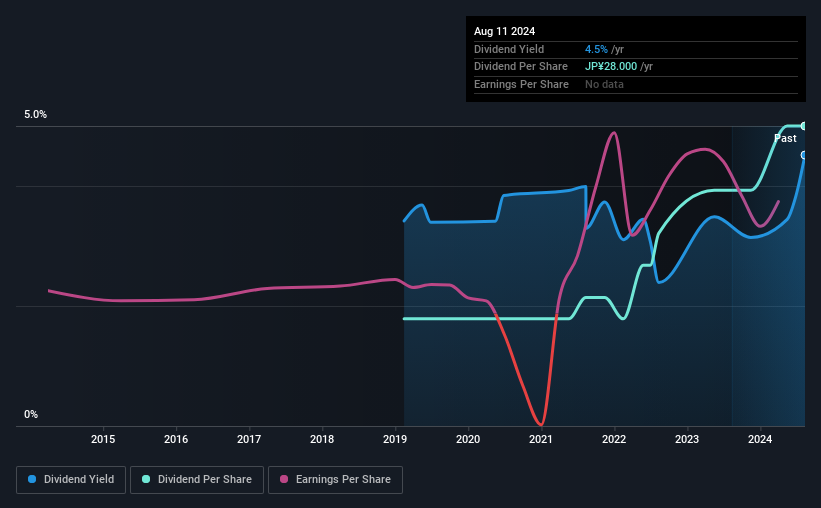Click the blue Dividend Yield legend dot
The width and height of the screenshot is (821, 508).
pos(32,479)
